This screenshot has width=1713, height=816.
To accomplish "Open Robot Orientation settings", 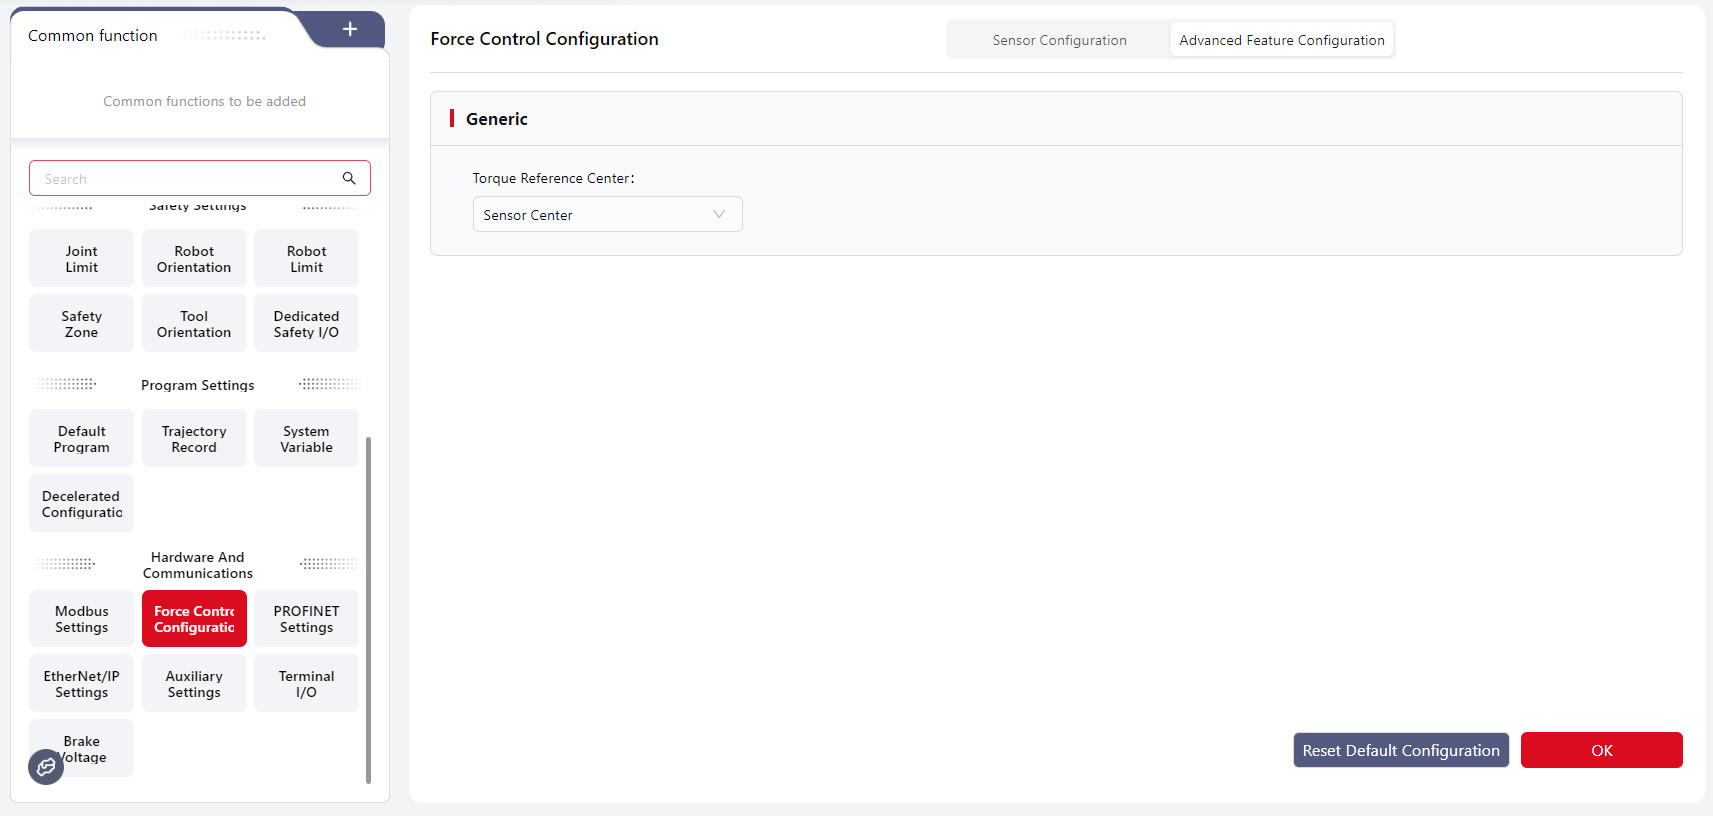I will click(194, 259).
